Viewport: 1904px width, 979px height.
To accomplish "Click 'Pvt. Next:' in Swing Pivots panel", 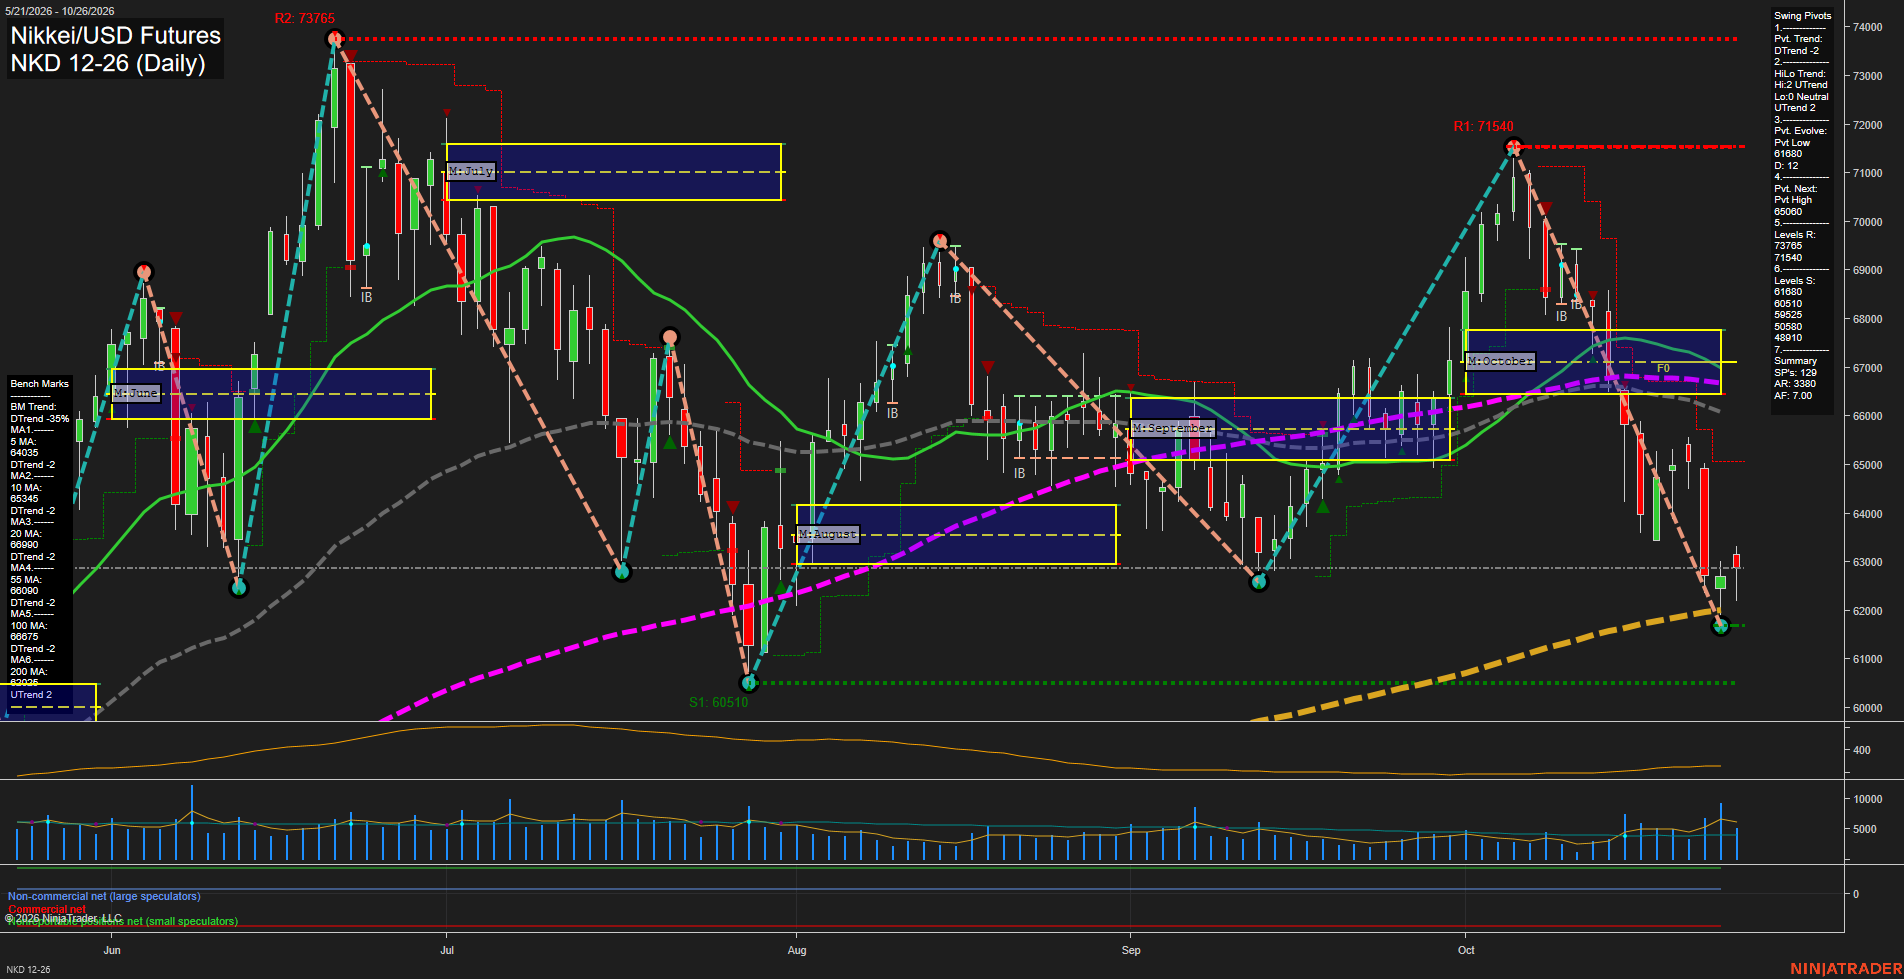I will [1796, 189].
